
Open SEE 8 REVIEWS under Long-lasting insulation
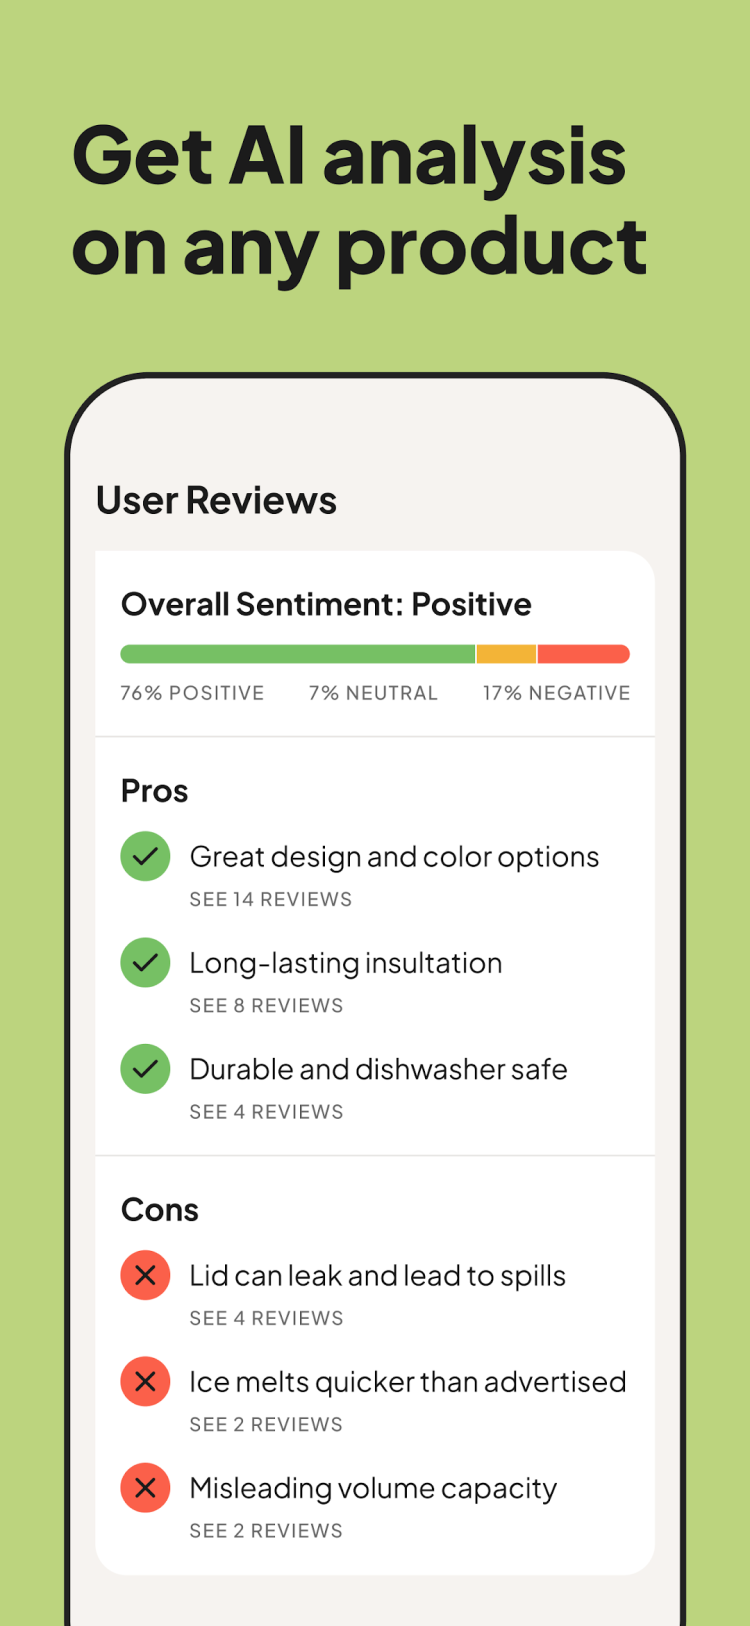(266, 1006)
